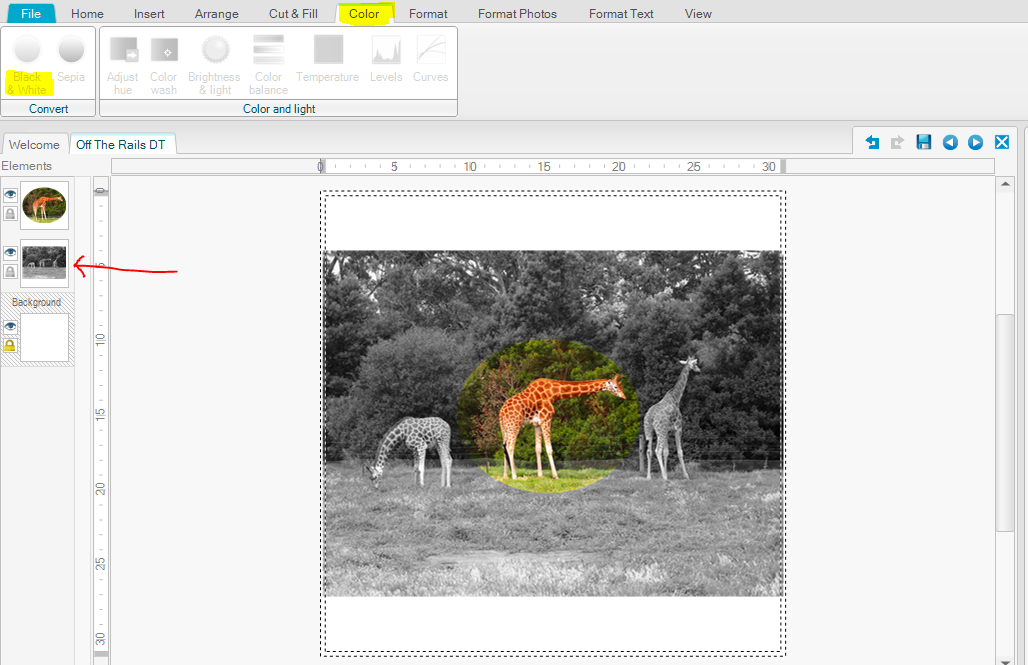This screenshot has width=1028, height=665.
Task: Switch to the Welcome document tab
Action: (34, 144)
